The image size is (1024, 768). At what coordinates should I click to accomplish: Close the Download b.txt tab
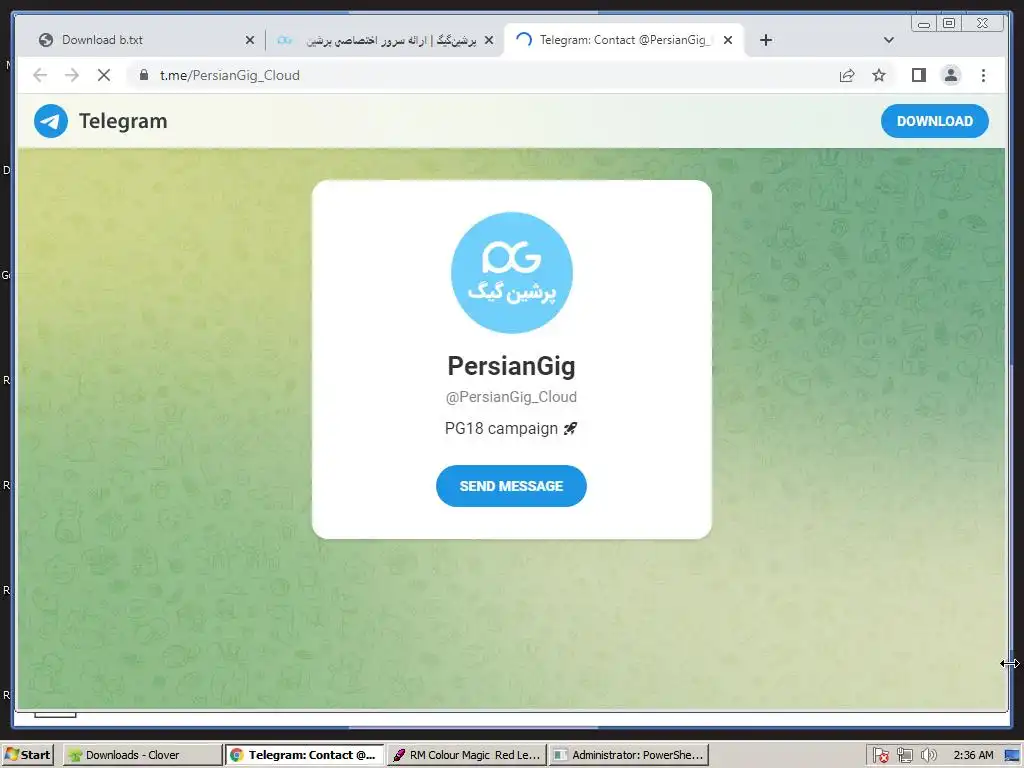(x=249, y=40)
